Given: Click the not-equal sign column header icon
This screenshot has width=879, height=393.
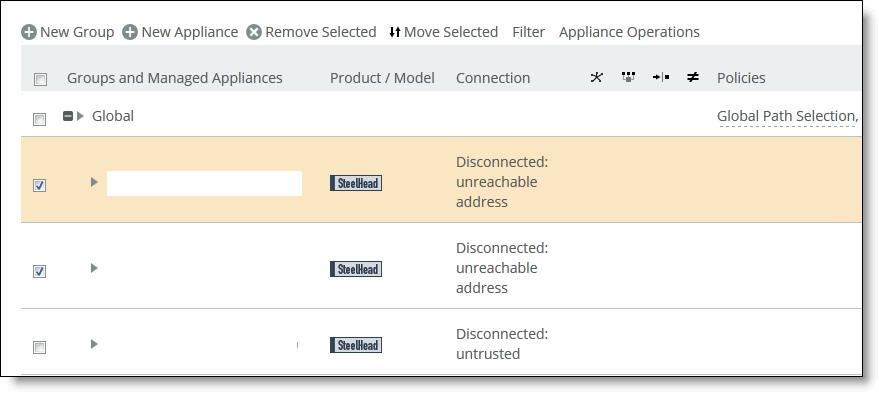Looking at the screenshot, I should click(x=693, y=77).
